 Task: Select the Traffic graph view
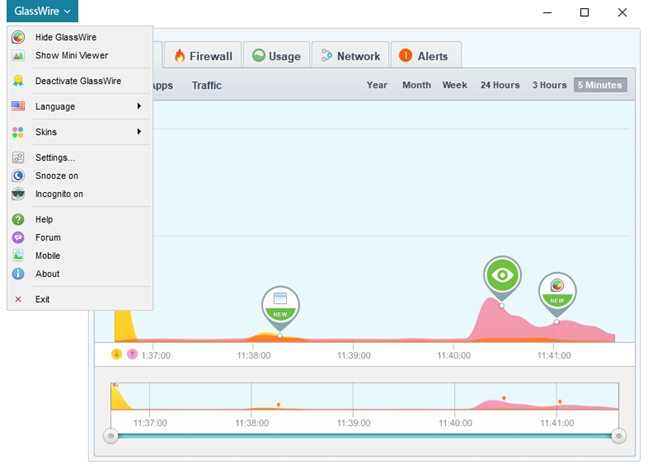[x=207, y=86]
